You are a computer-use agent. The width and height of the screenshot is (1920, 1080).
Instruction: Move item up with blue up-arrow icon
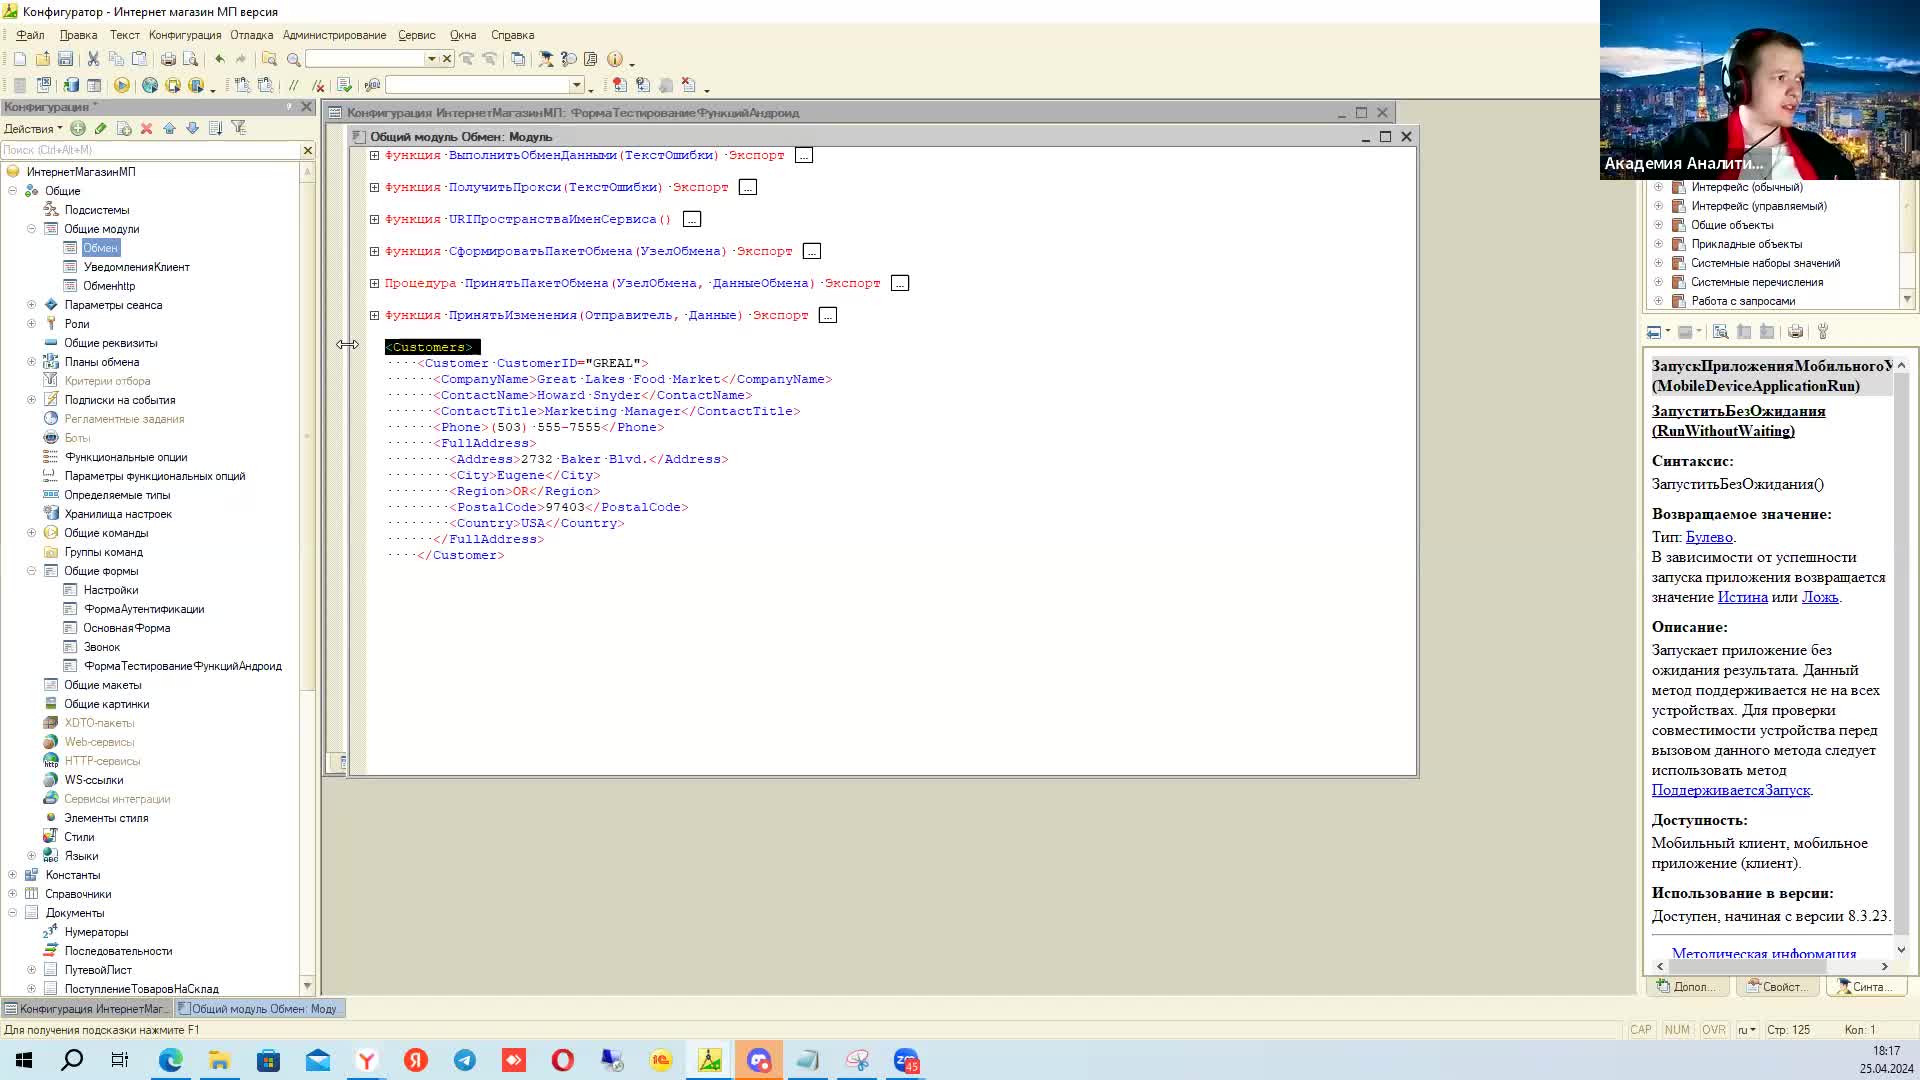coord(169,128)
